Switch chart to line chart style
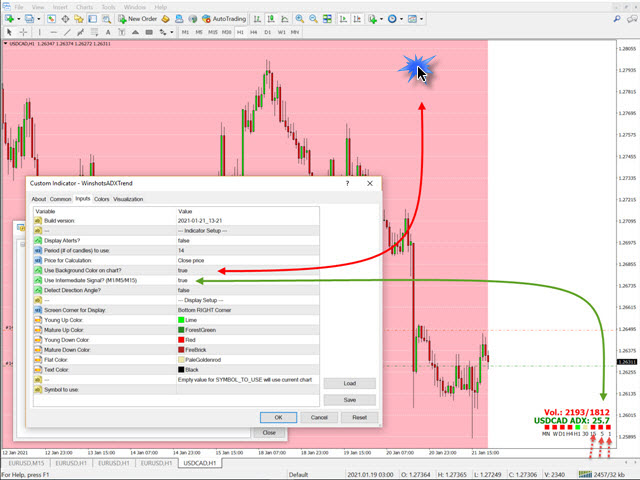 (x=285, y=19)
